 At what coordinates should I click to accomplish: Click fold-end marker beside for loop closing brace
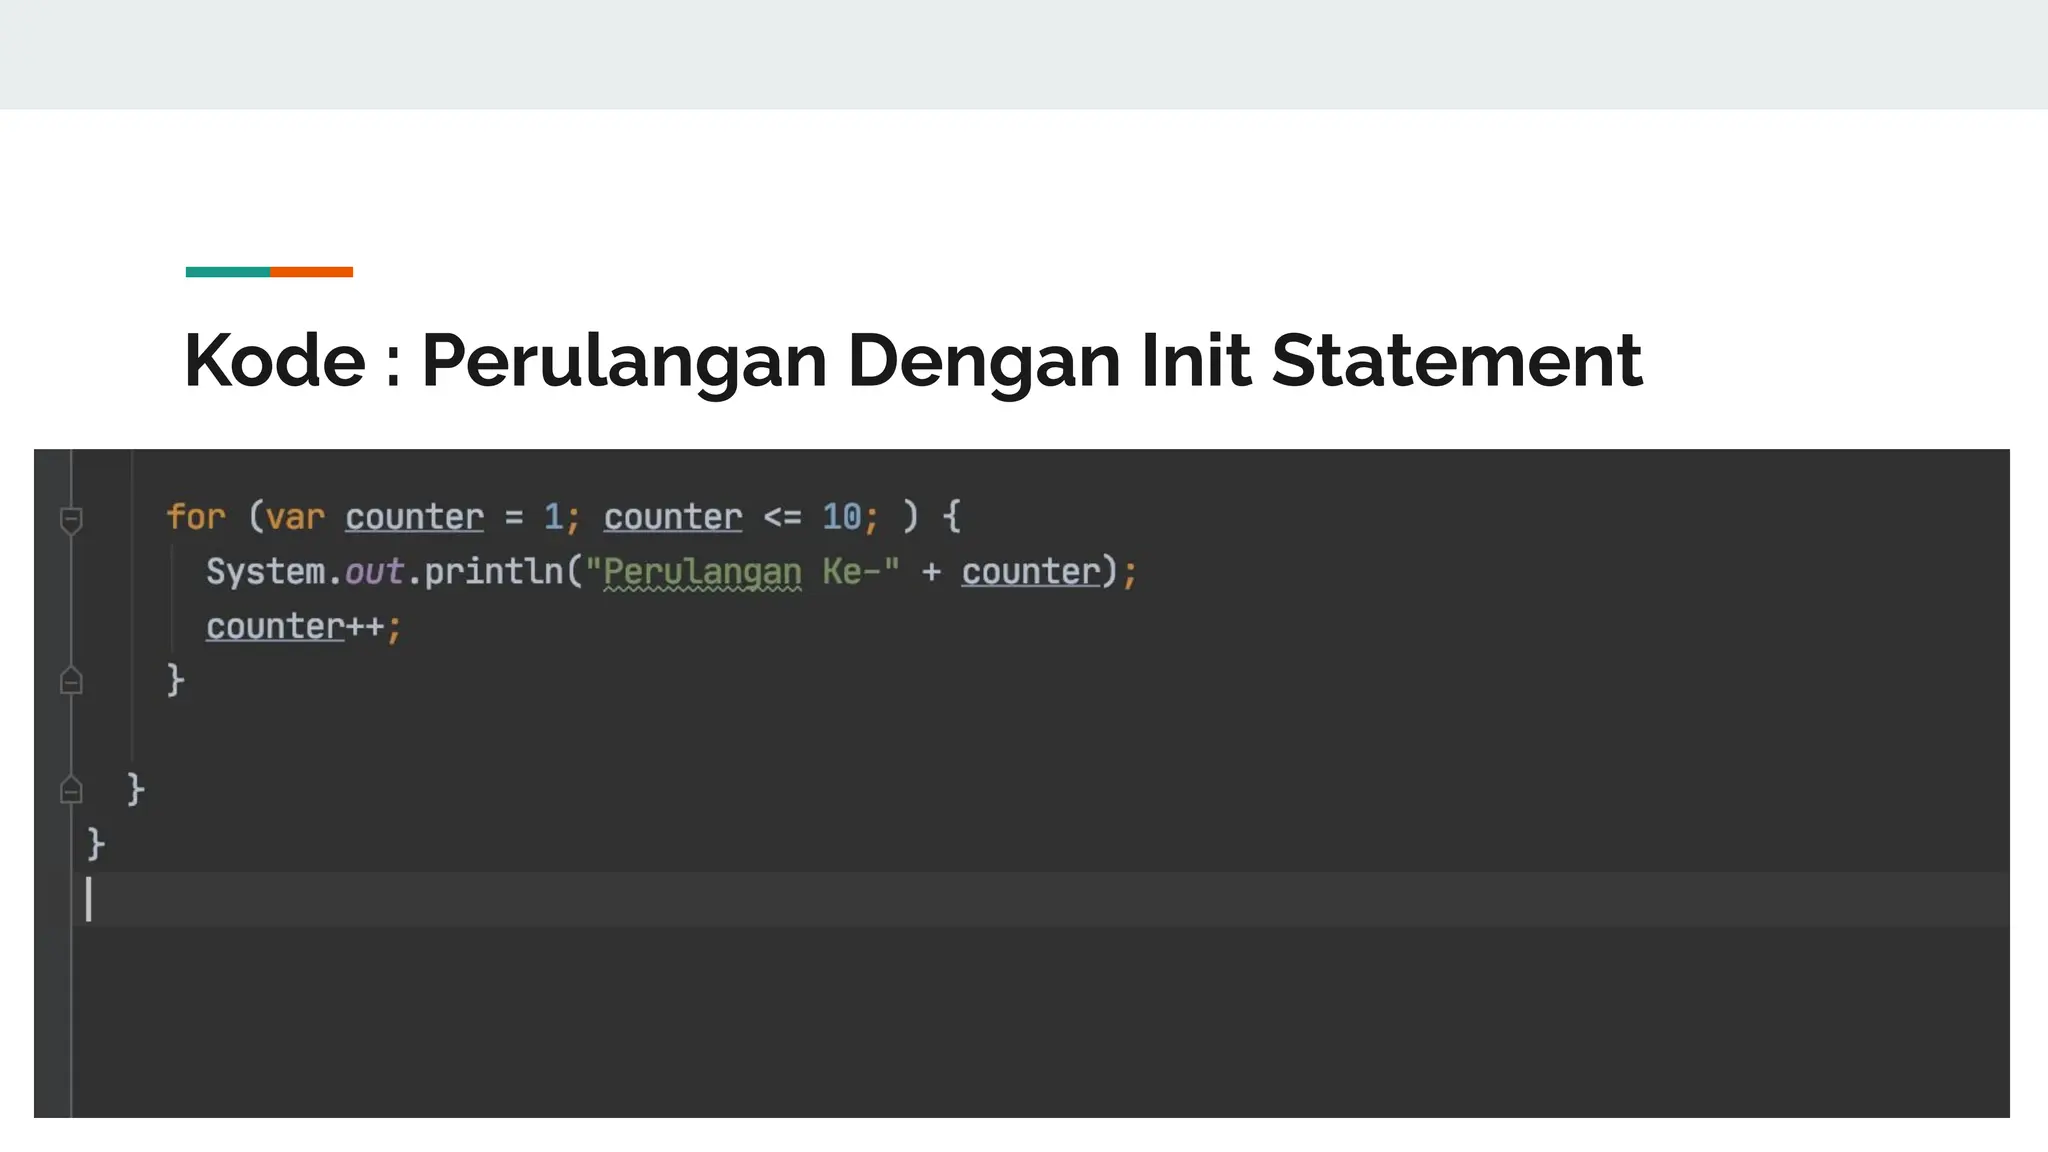click(71, 681)
